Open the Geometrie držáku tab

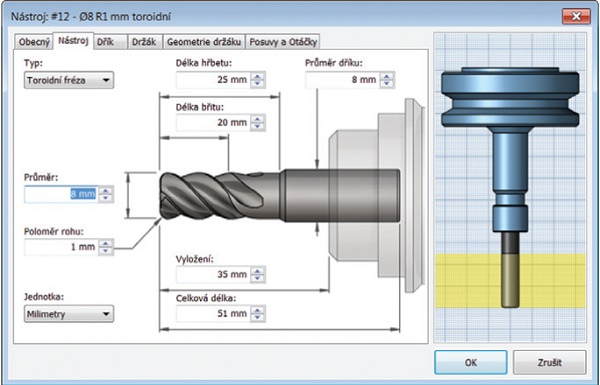pyautogui.click(x=204, y=42)
